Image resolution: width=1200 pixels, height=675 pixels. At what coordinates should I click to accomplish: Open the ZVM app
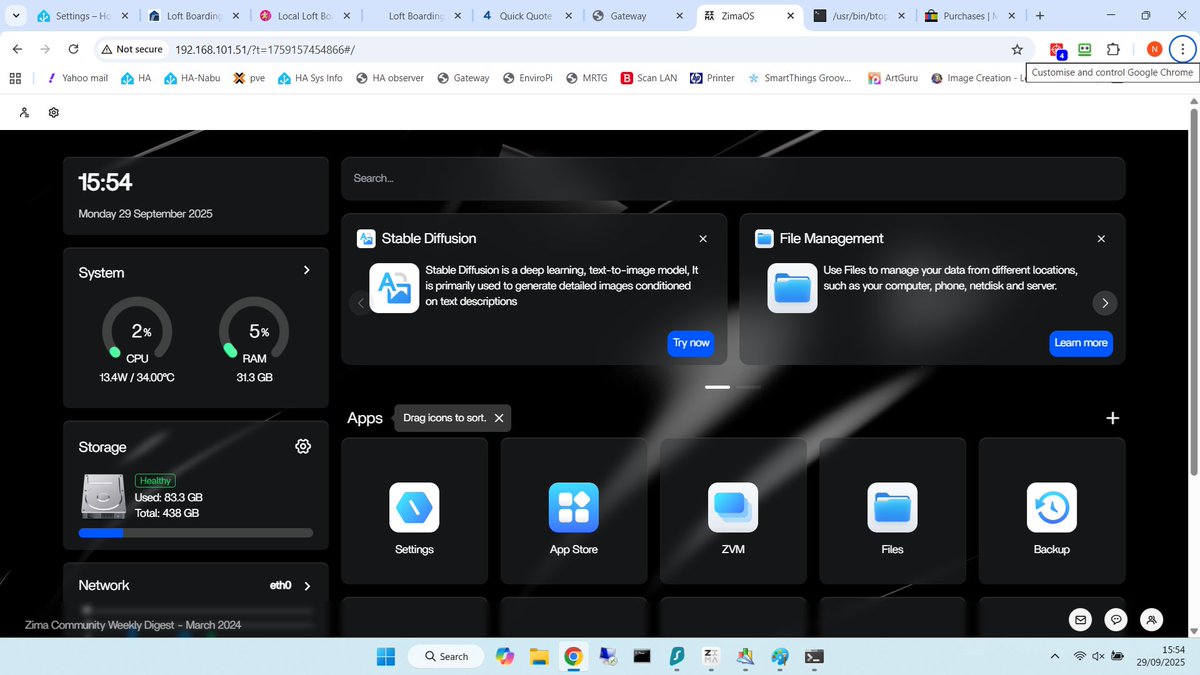coord(733,510)
